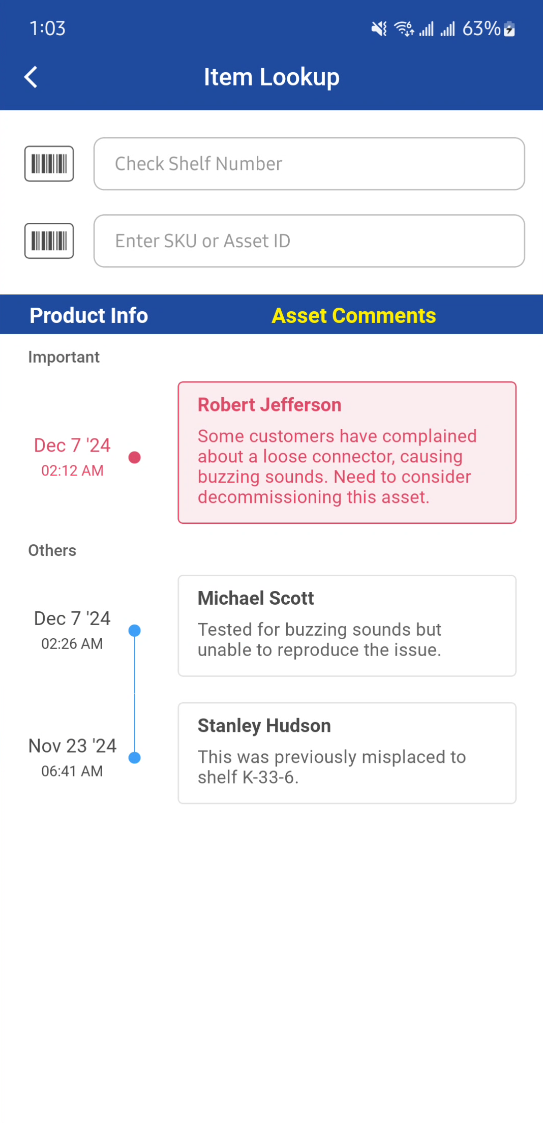Tap blue timeline dot for Nov 23
This screenshot has width=543, height=1123.
(134, 758)
